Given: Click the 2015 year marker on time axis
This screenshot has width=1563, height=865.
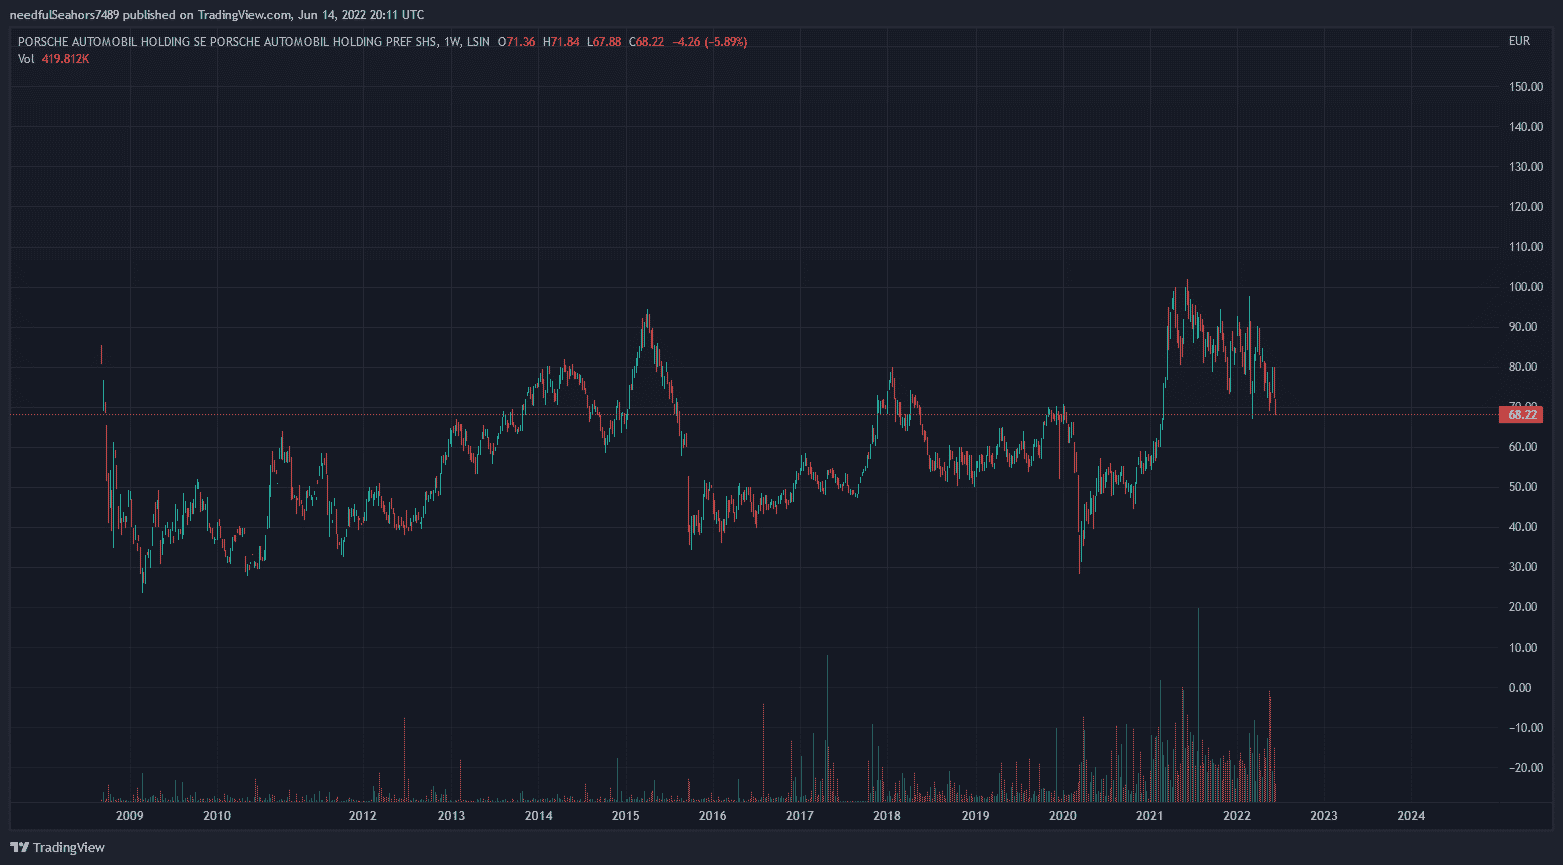Looking at the screenshot, I should [625, 816].
